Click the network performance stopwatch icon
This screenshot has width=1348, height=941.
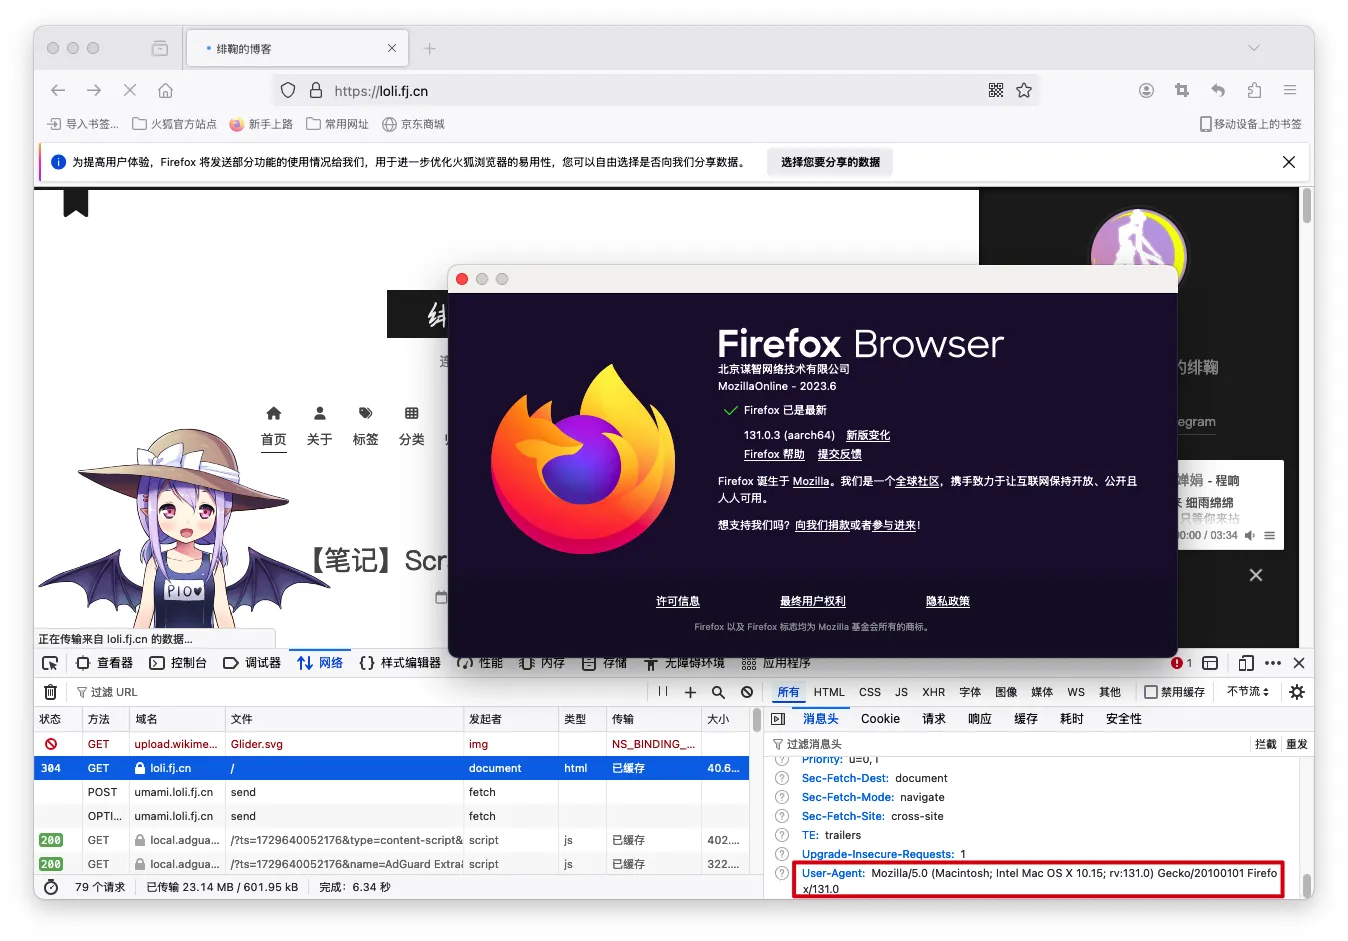point(51,887)
